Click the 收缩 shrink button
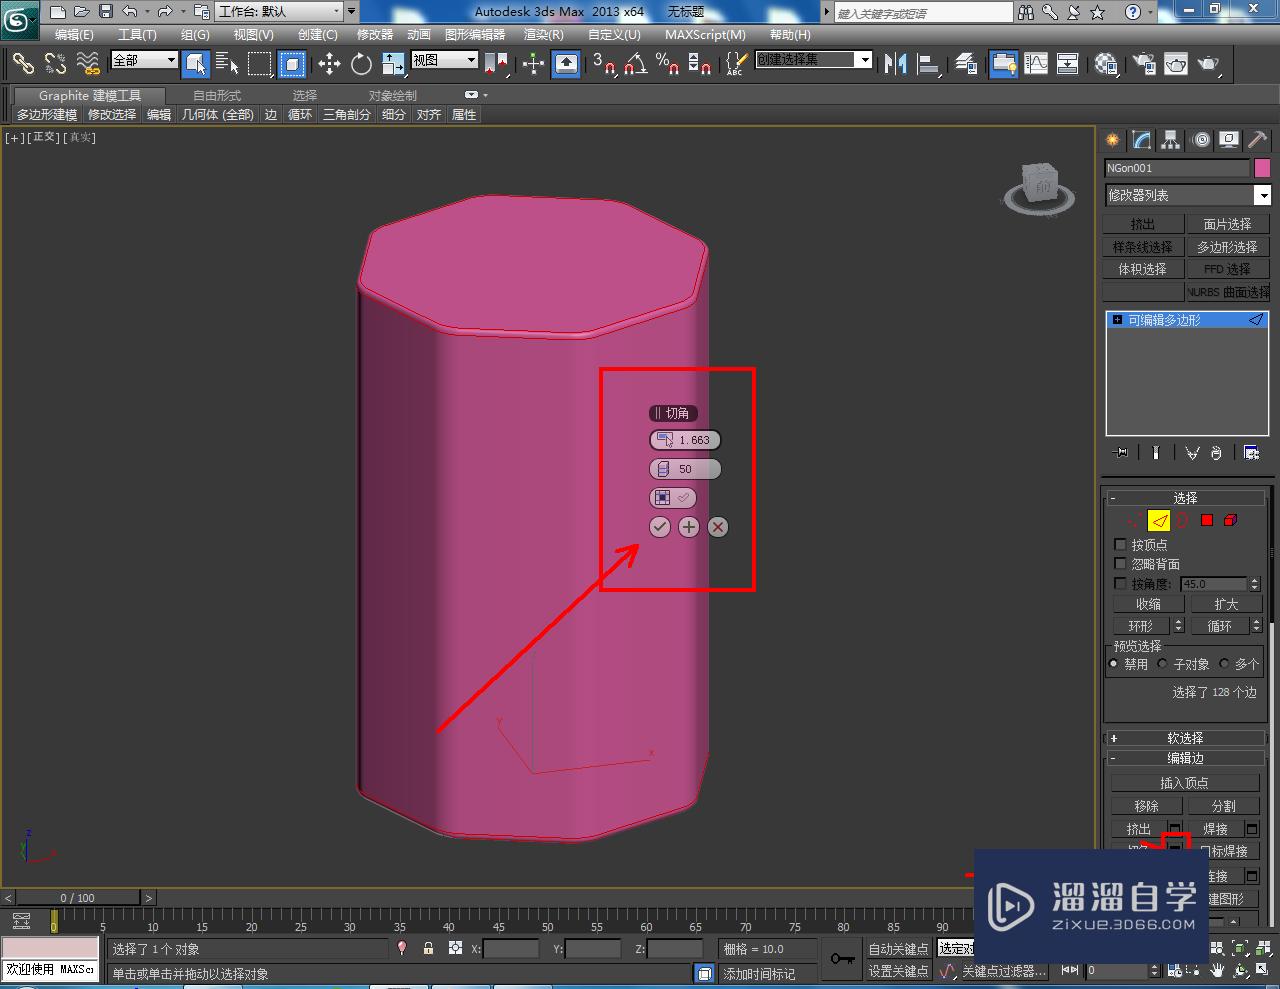This screenshot has height=989, width=1280. [x=1148, y=604]
